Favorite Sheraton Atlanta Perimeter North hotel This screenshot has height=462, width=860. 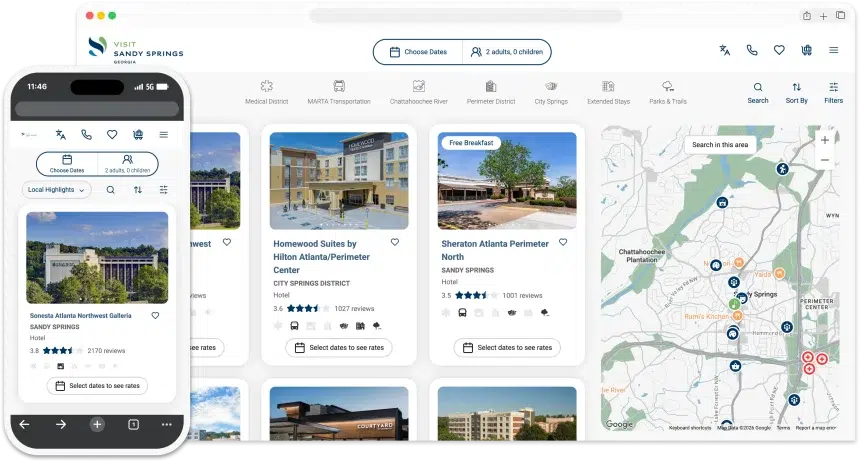(x=563, y=242)
